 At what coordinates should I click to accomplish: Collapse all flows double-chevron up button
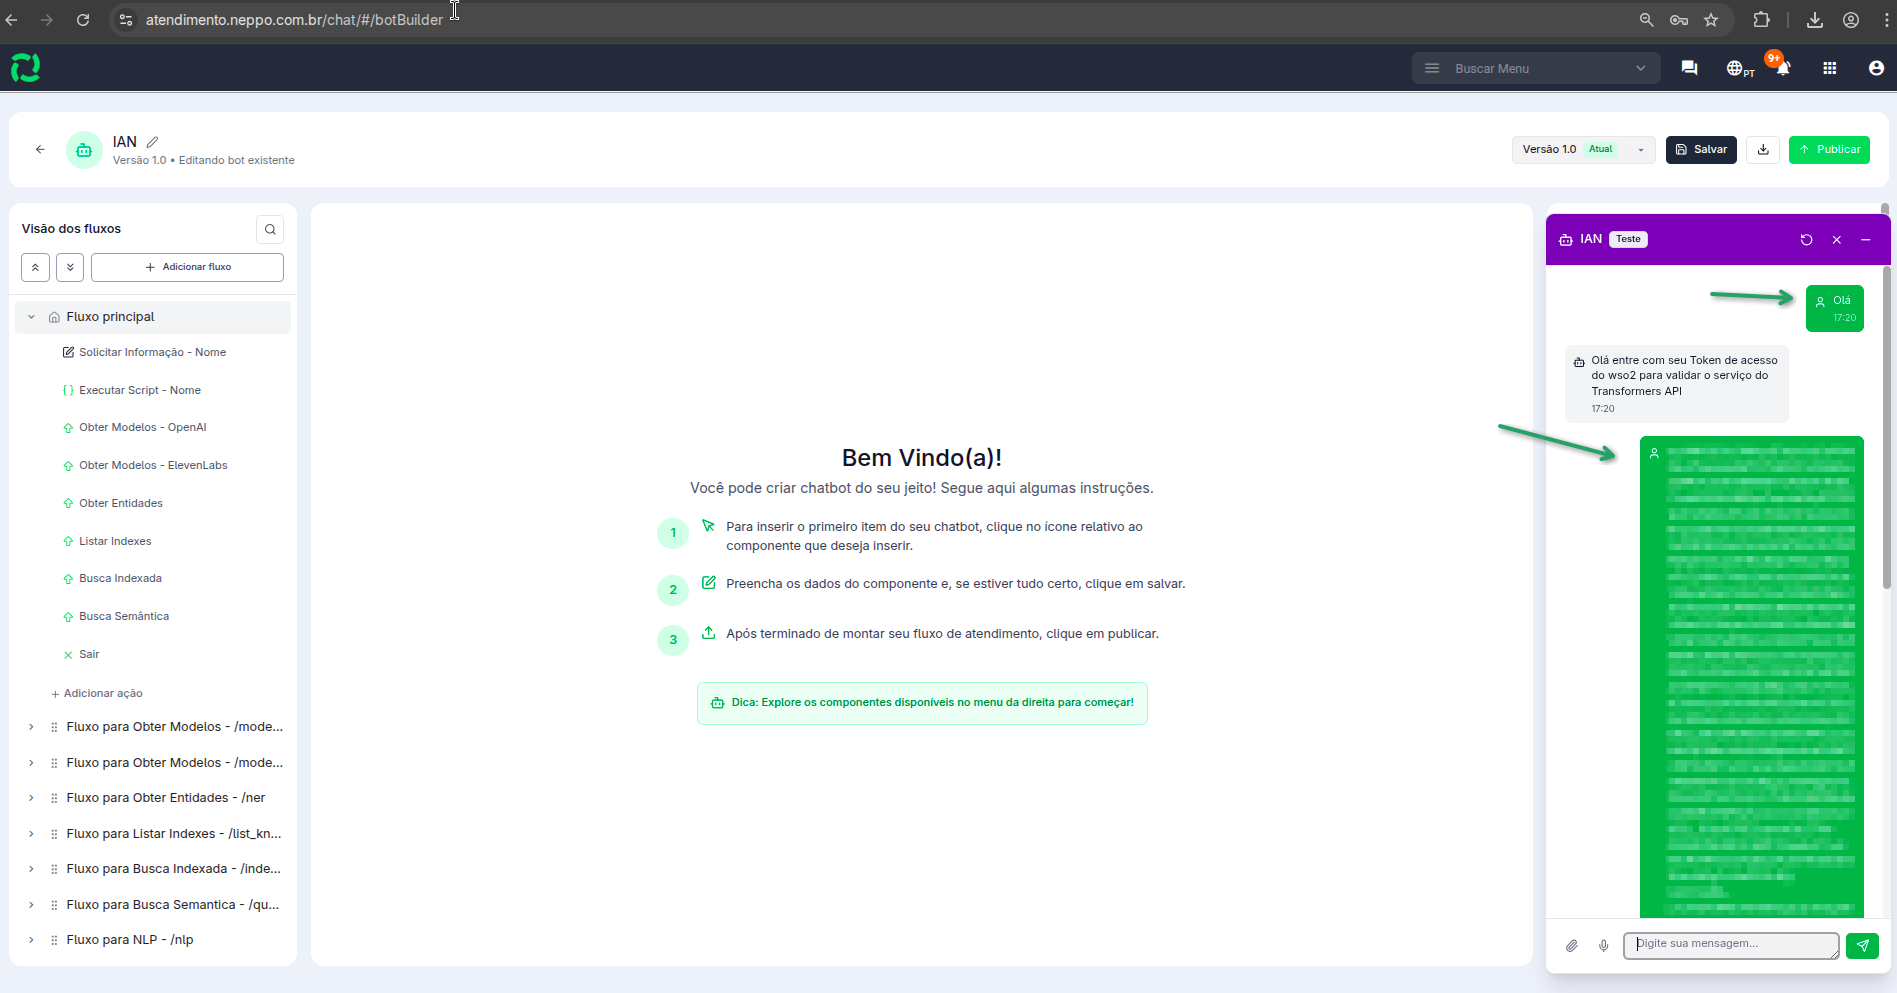35,267
